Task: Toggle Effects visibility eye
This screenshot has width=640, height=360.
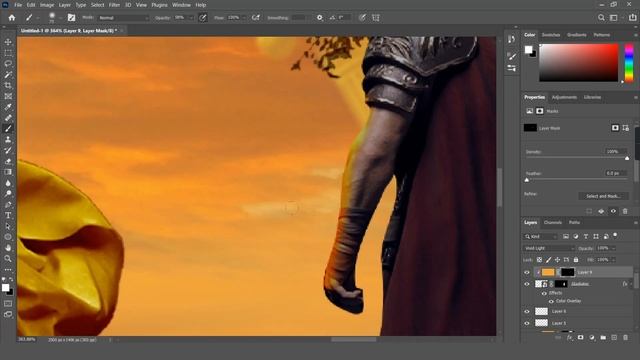Action: pyautogui.click(x=544, y=293)
